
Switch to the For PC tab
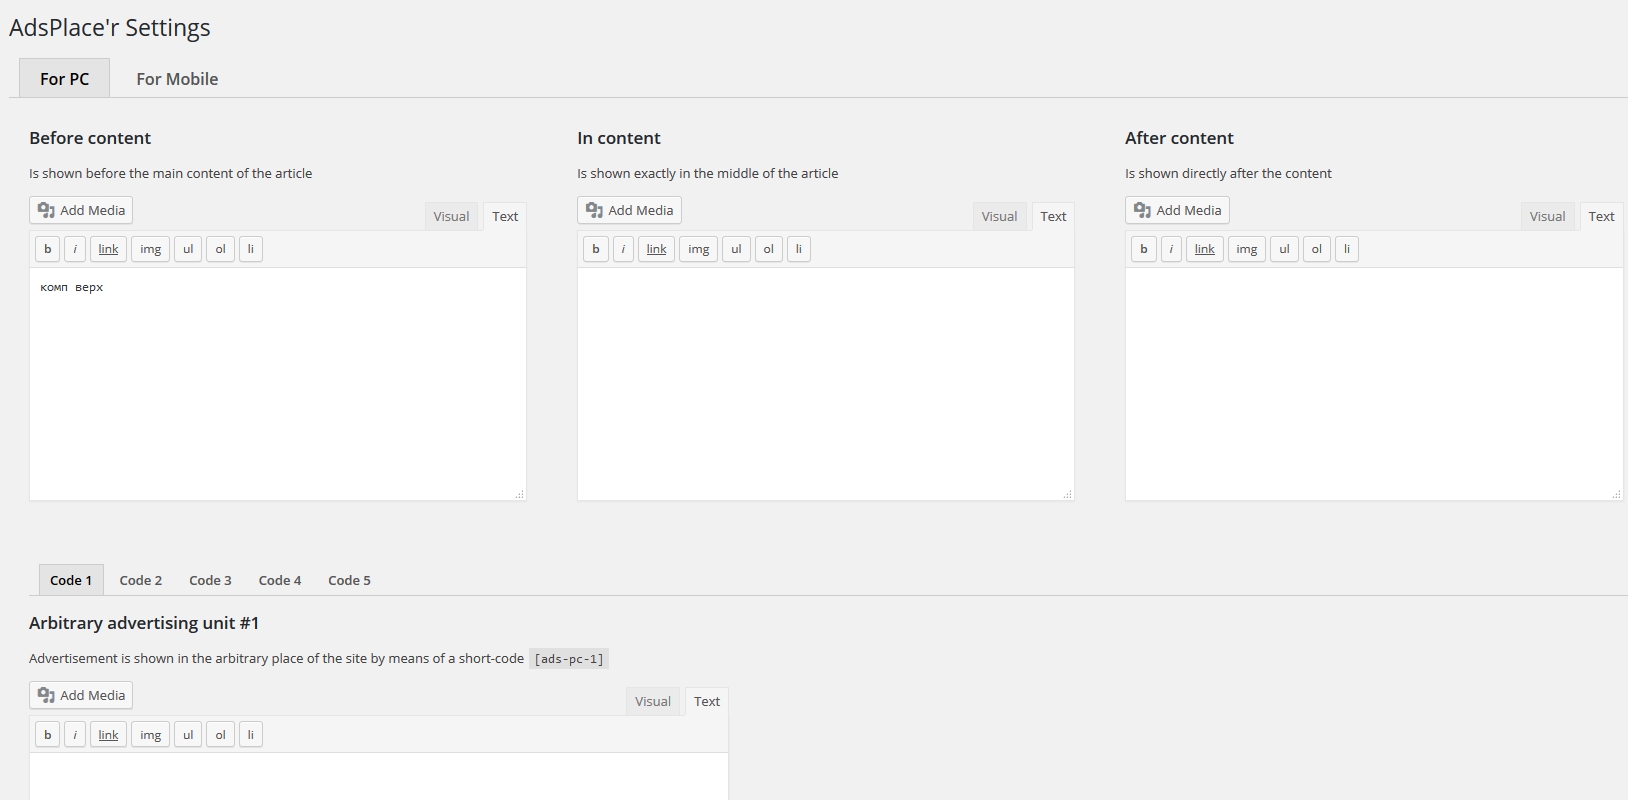64,78
